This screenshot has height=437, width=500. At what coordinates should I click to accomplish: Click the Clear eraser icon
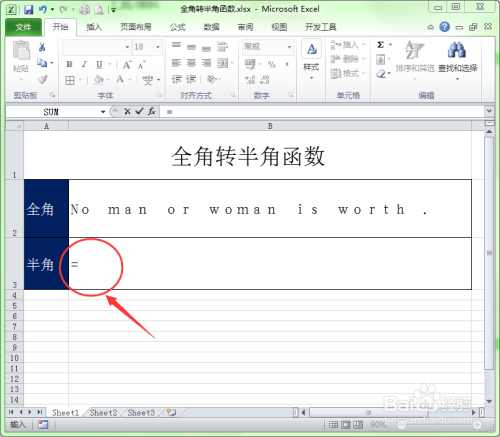pos(381,74)
